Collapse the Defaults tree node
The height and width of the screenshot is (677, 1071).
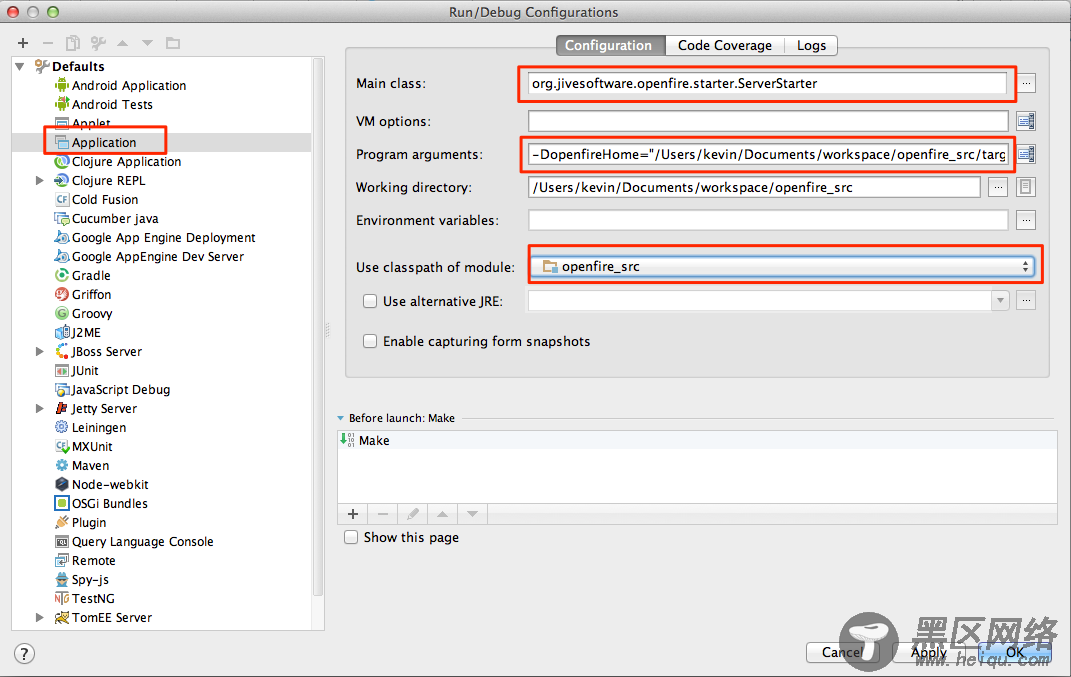point(20,66)
